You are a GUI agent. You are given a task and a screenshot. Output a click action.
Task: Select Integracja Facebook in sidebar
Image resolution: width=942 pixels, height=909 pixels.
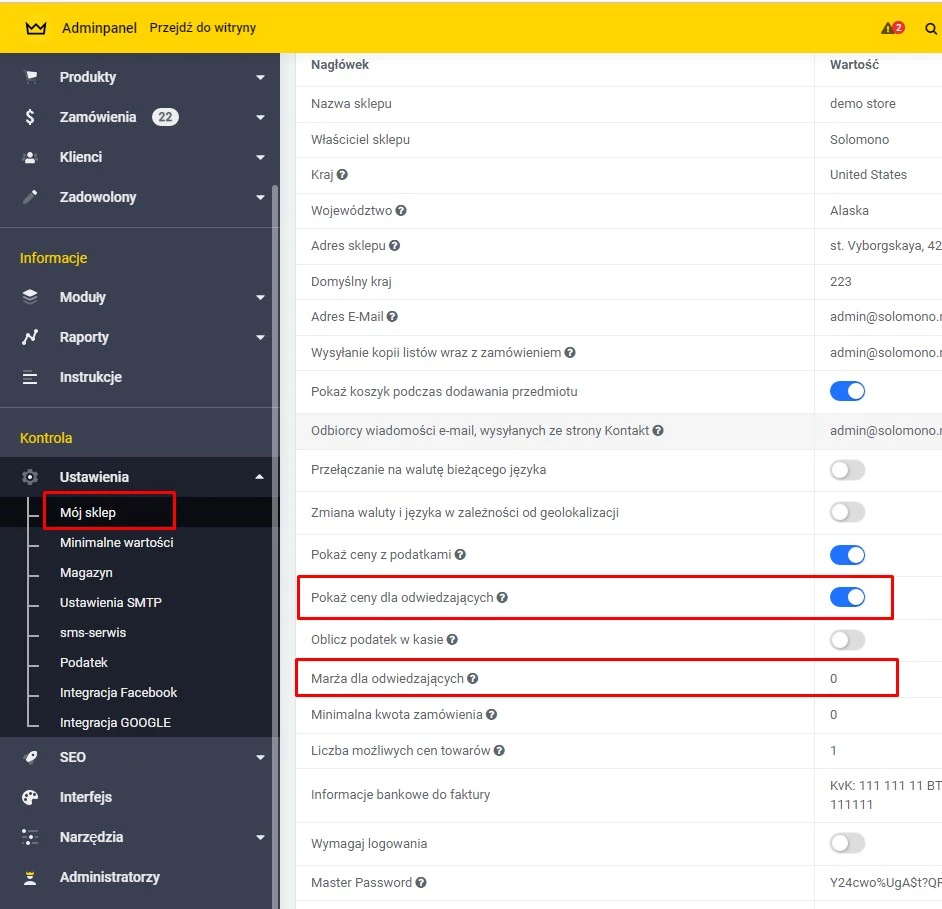coord(118,693)
